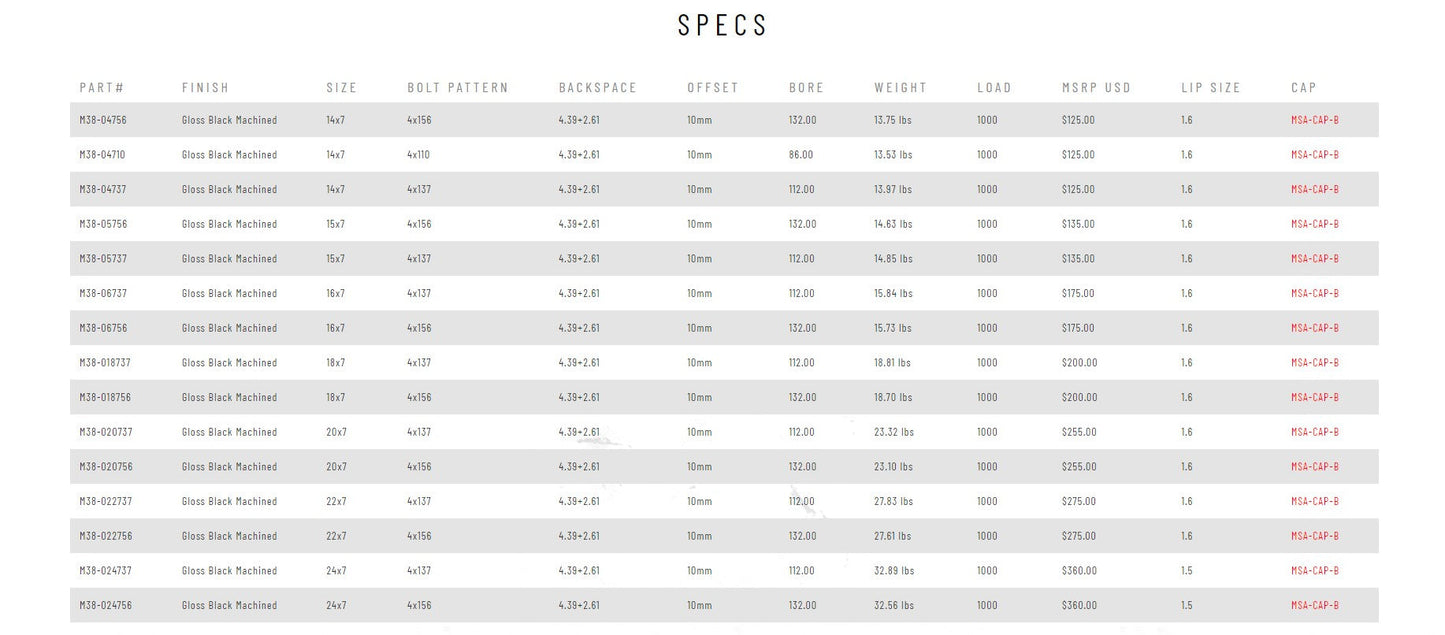Image resolution: width=1445 pixels, height=635 pixels.
Task: Click the MSA-CAP-B link for M38-024756
Action: point(1314,605)
